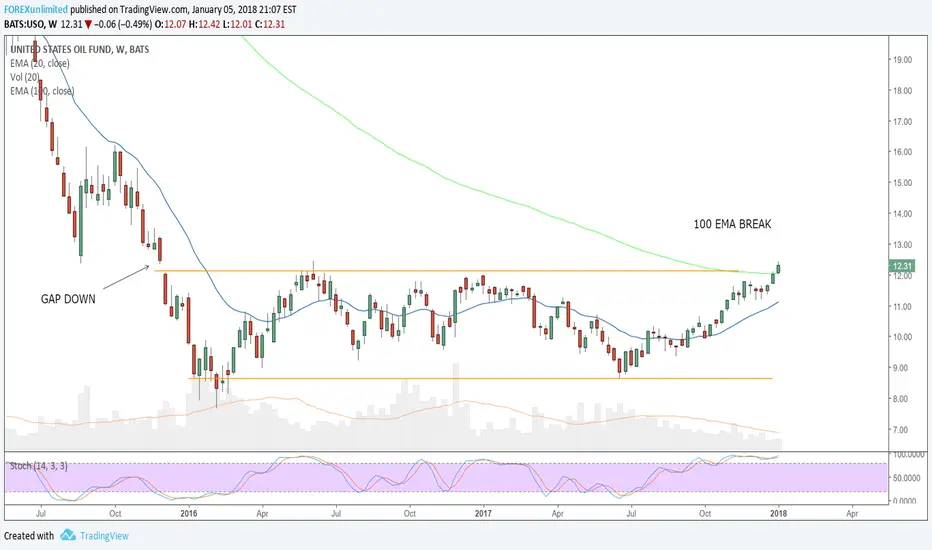Viewport: 932px width, 550px height.
Task: Click the 15.00 price axis label
Action: (x=902, y=183)
